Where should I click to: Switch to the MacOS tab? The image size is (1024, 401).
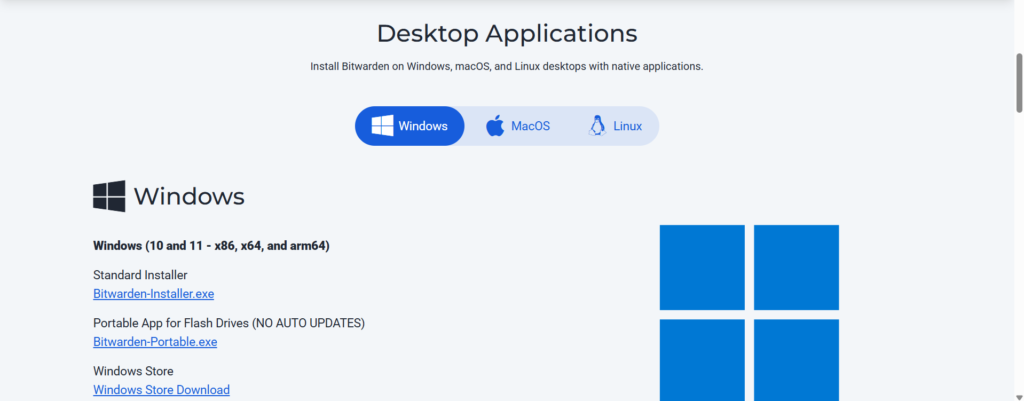[518, 126]
